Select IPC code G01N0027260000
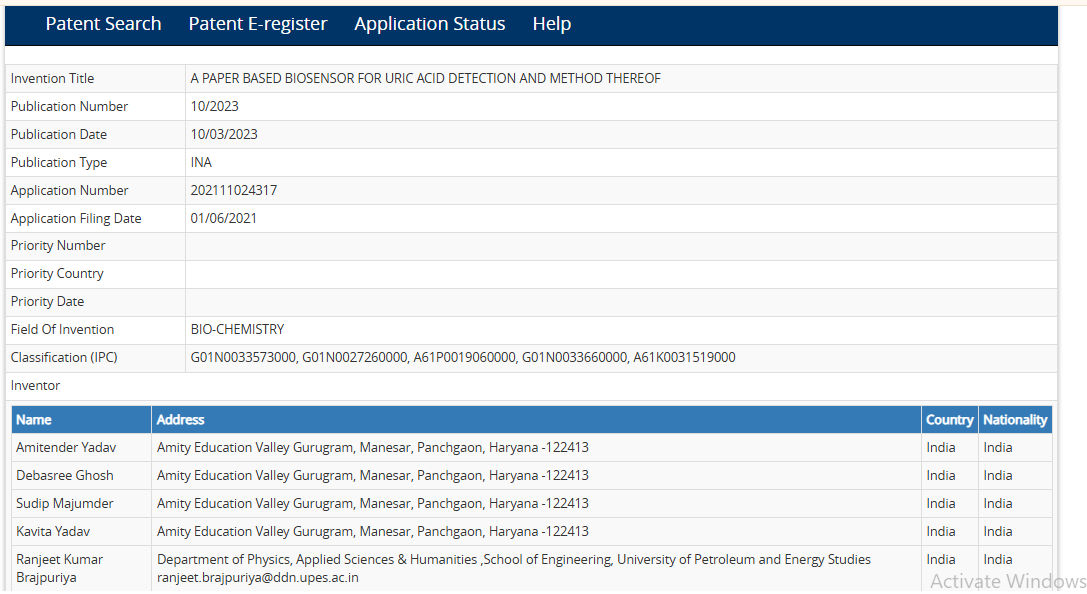This screenshot has height=594, width=1087. [355, 358]
